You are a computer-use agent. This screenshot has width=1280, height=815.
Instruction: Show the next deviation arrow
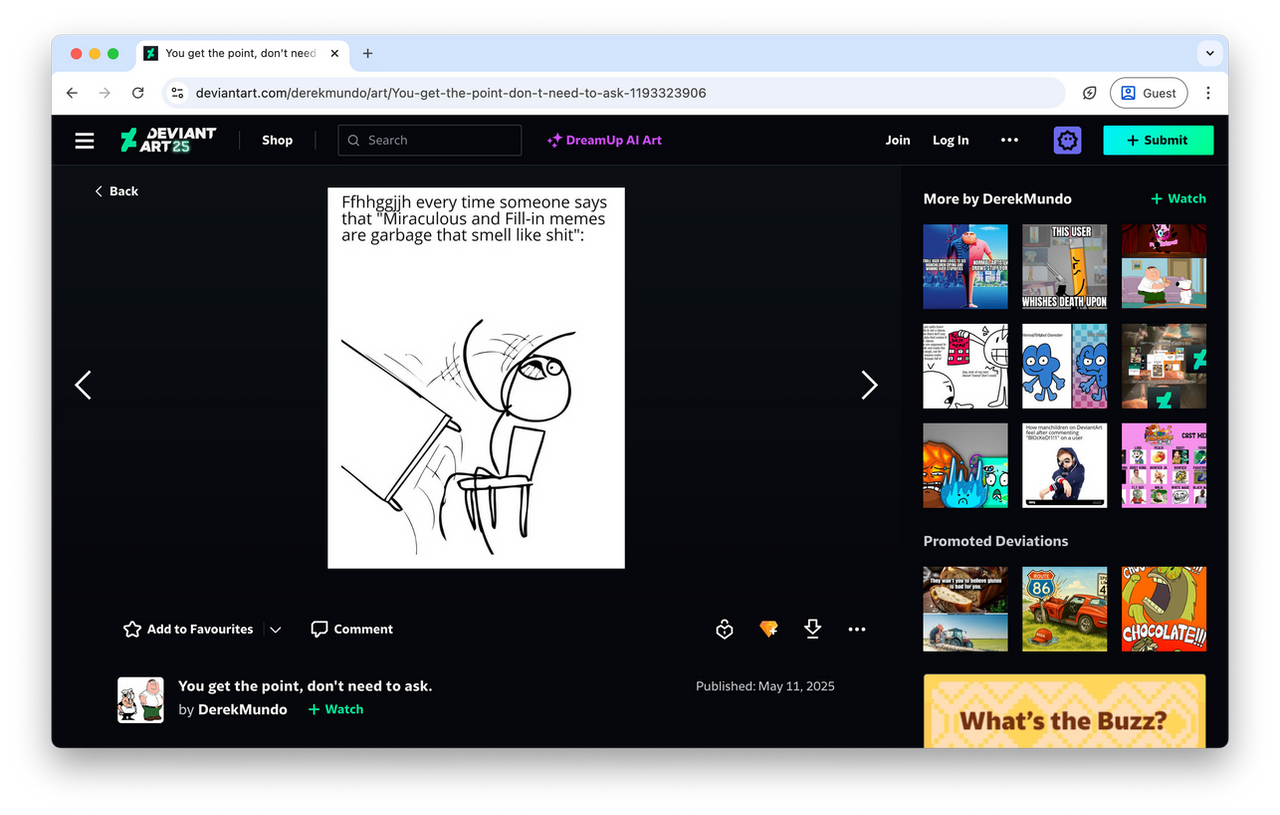click(870, 385)
